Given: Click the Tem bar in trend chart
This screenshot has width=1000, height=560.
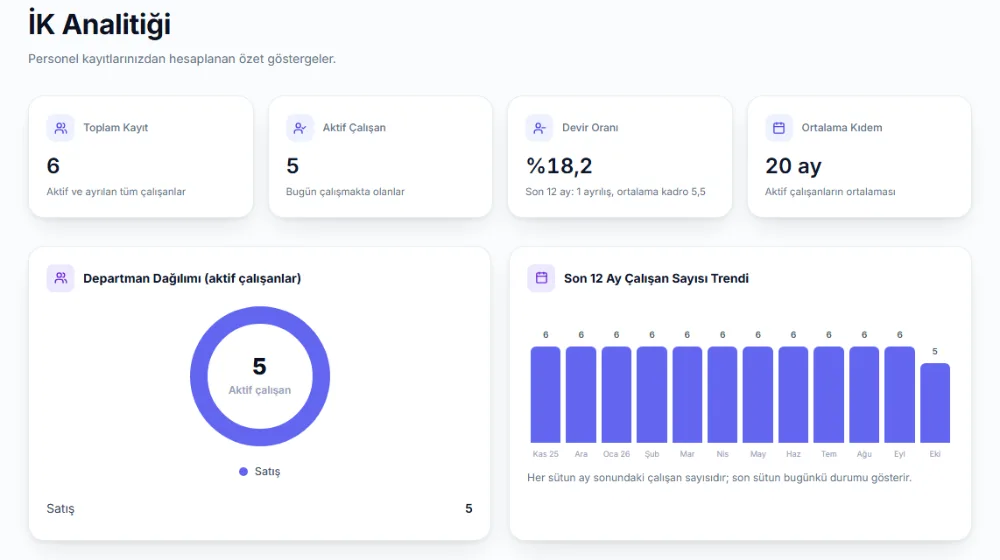Looking at the screenshot, I should pos(828,395).
